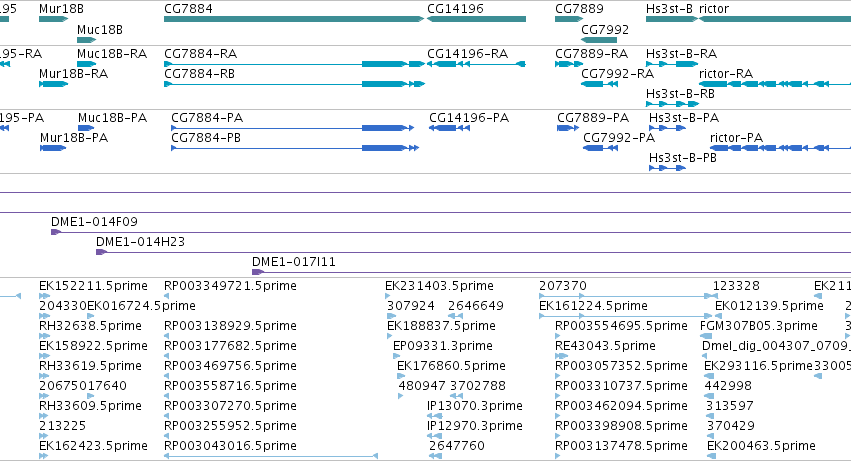The width and height of the screenshot is (851, 461).
Task: Select EST IP13070.3prime
Action: click(475, 406)
